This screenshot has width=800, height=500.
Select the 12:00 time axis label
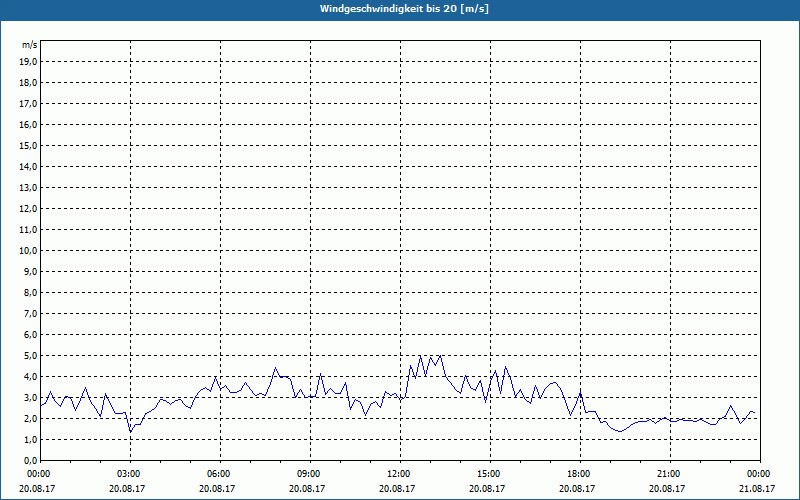coord(398,474)
